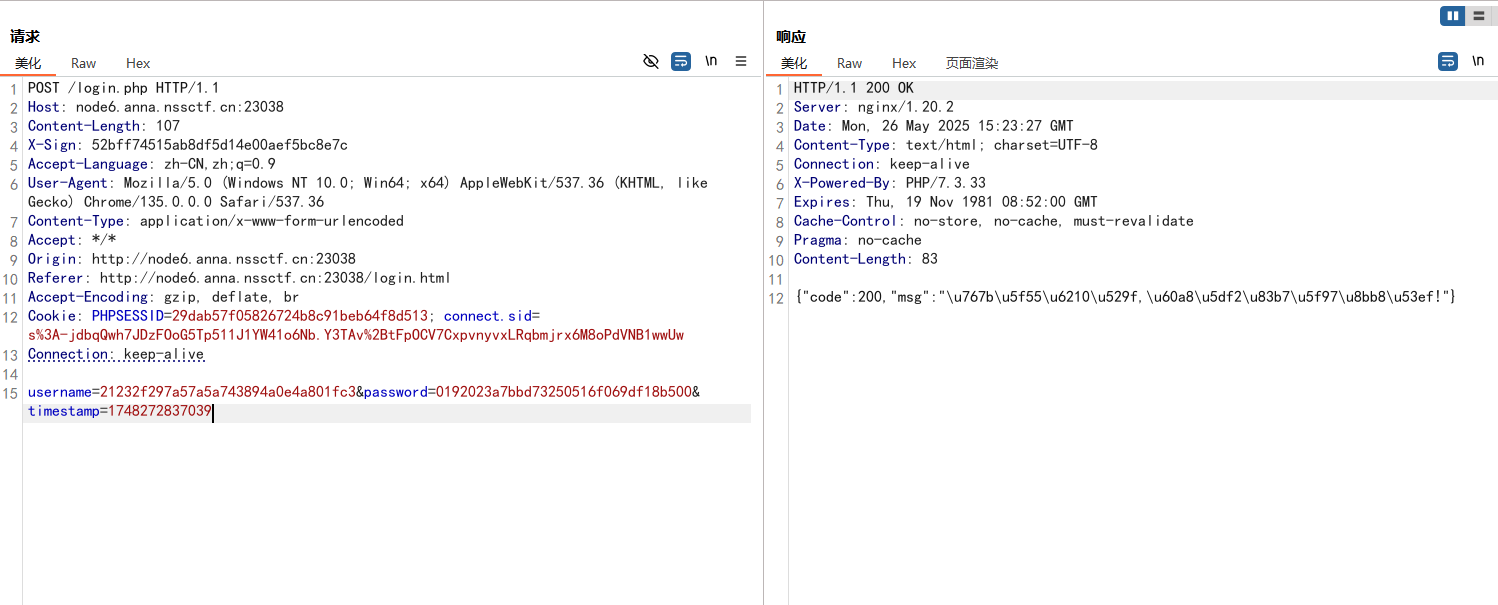The image size is (1498, 605).
Task: Toggle word wrap icon in response panel
Action: click(x=1448, y=62)
